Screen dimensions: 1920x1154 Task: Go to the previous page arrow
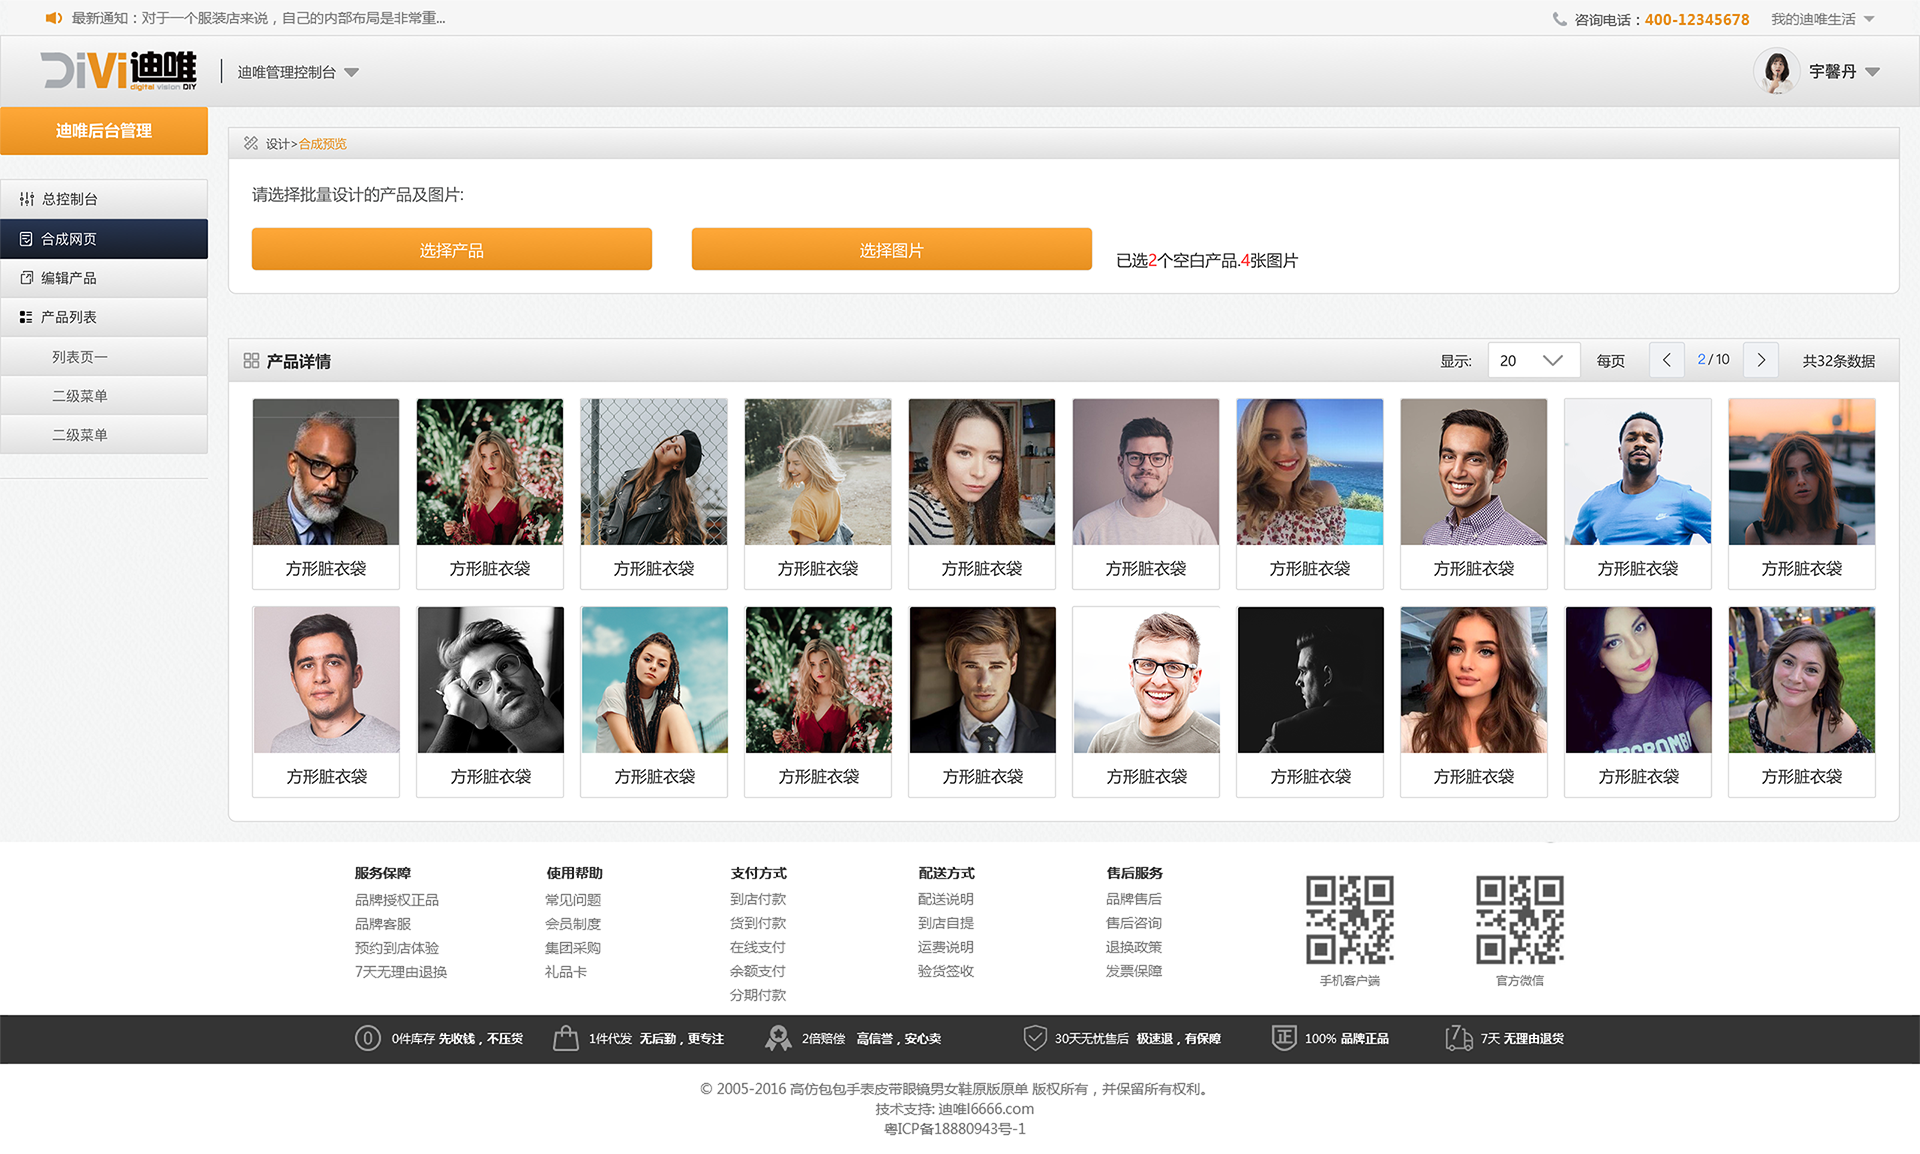click(1666, 360)
